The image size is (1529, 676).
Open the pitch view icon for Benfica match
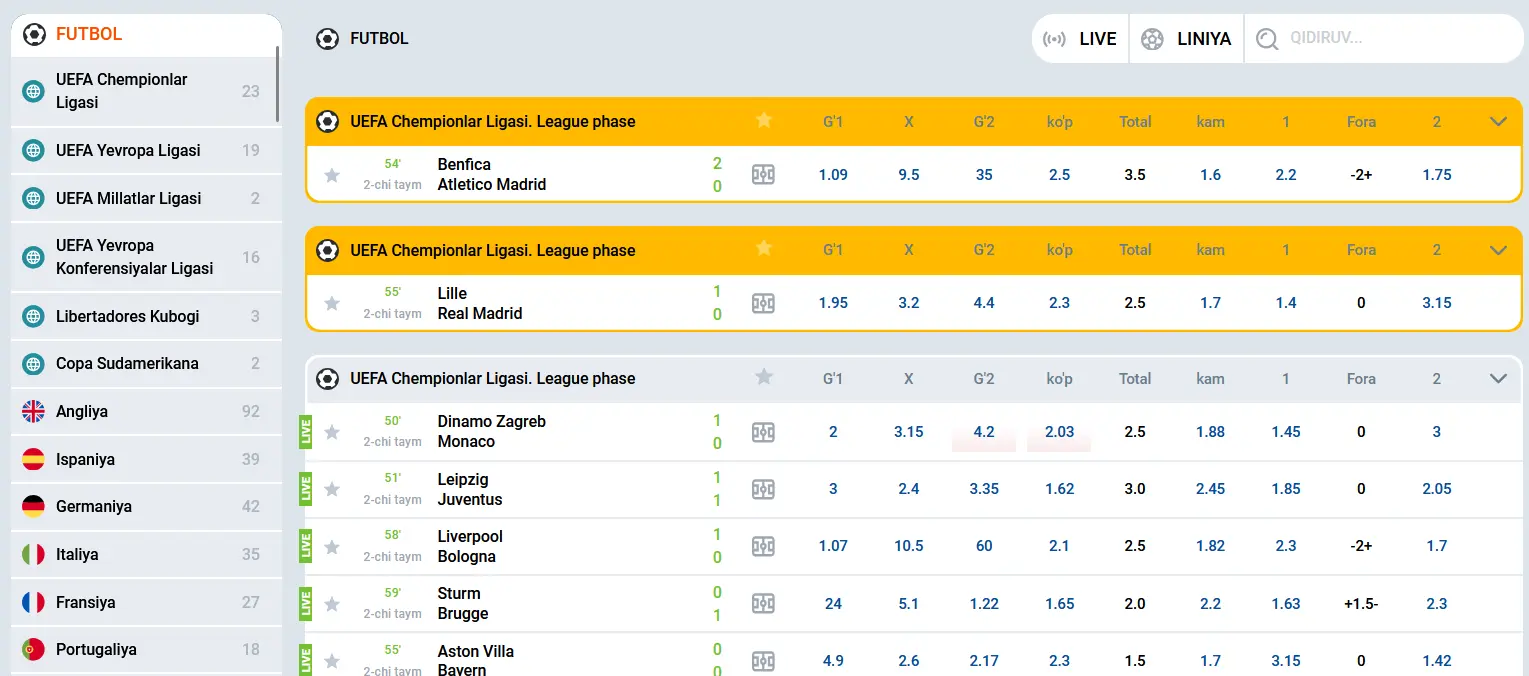[x=763, y=174]
